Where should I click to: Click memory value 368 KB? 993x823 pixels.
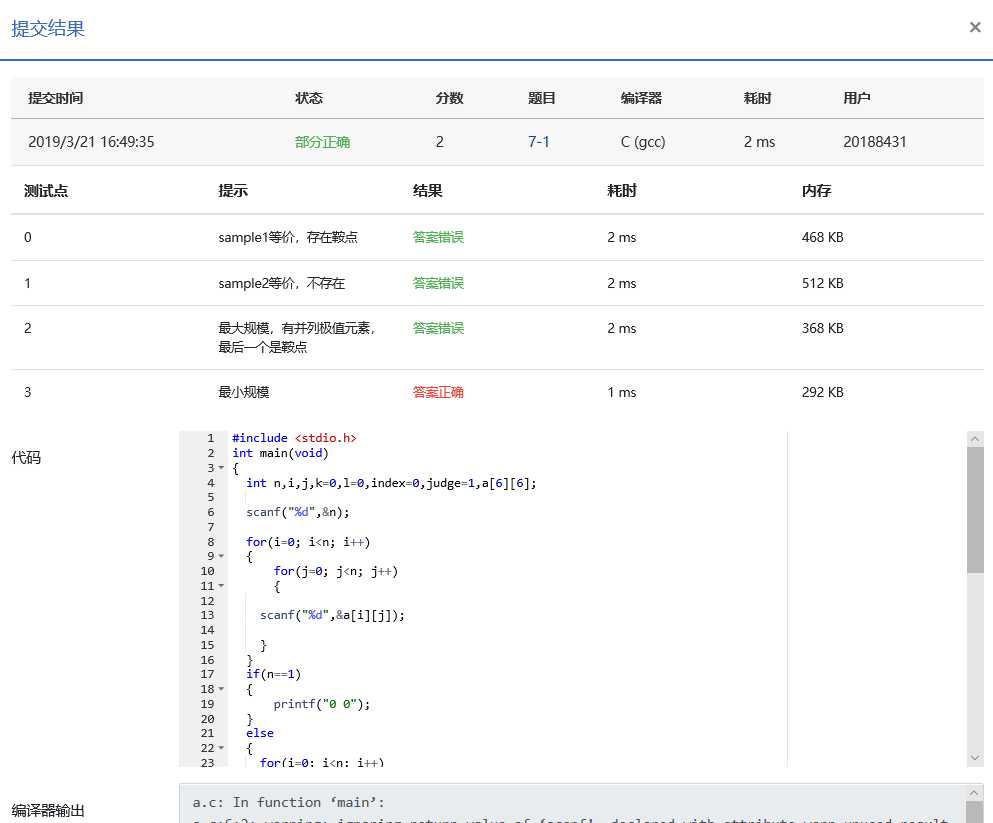point(822,328)
